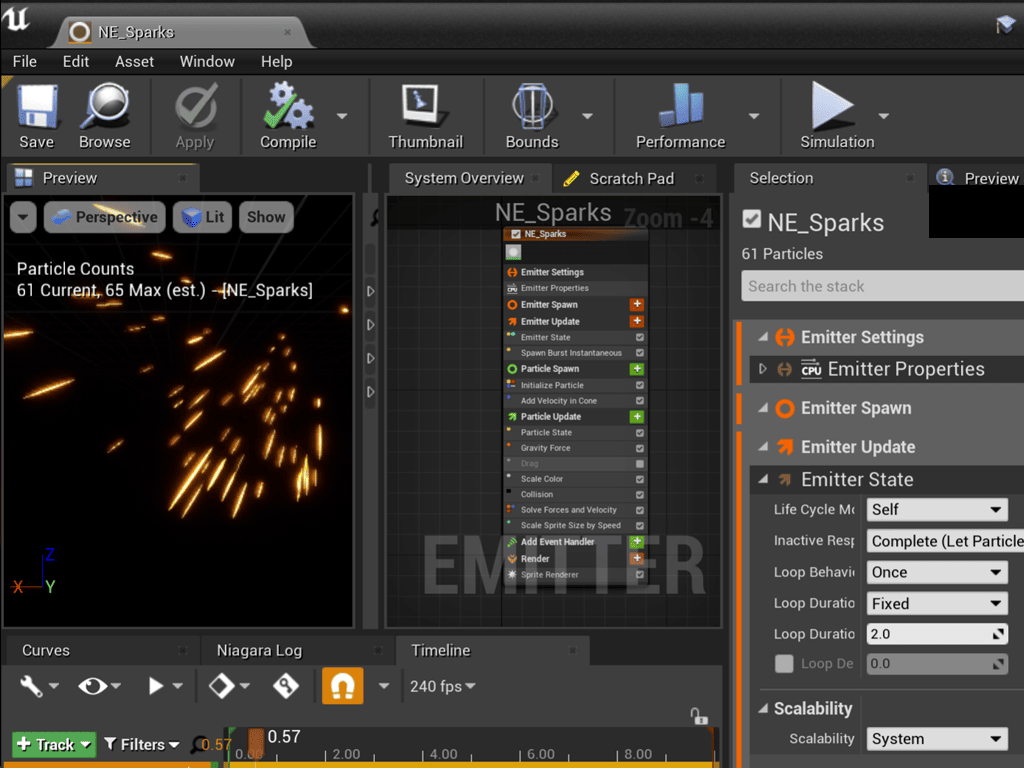The width and height of the screenshot is (1024, 768).
Task: Toggle the NE_Sparks emitter checkbox in Selection panel
Action: pyautogui.click(x=752, y=219)
